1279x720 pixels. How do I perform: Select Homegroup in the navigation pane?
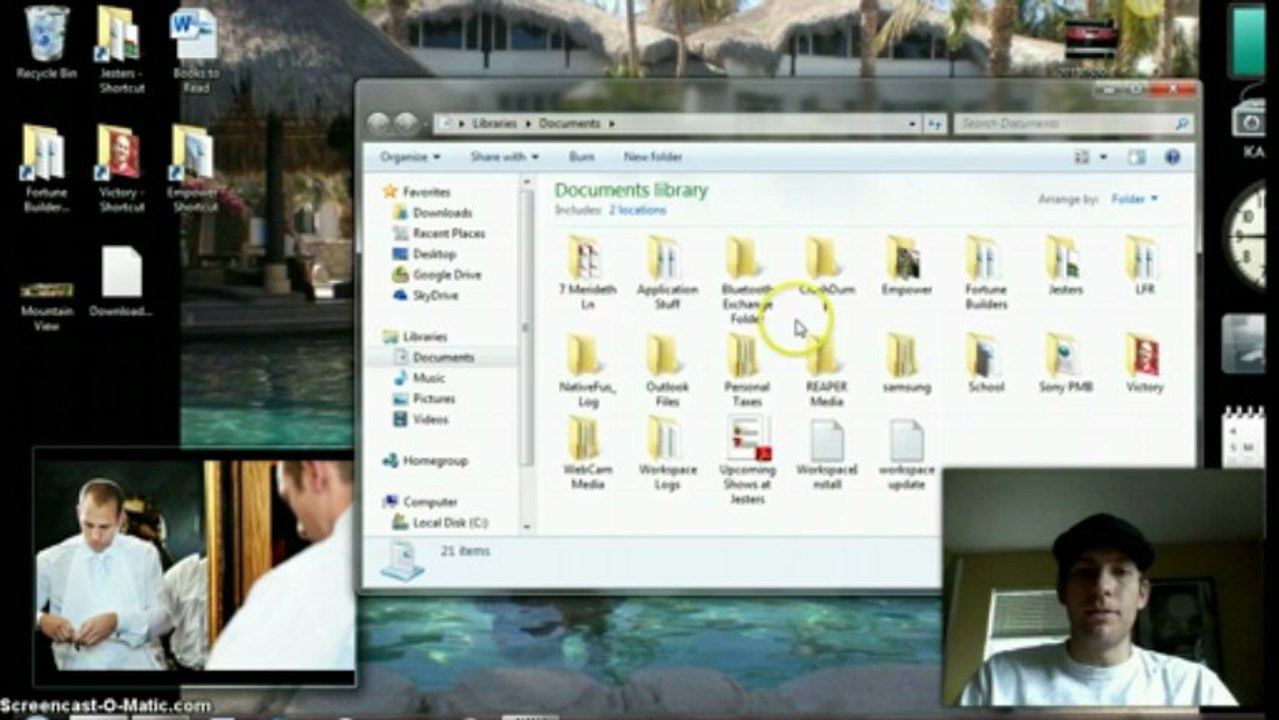point(425,461)
